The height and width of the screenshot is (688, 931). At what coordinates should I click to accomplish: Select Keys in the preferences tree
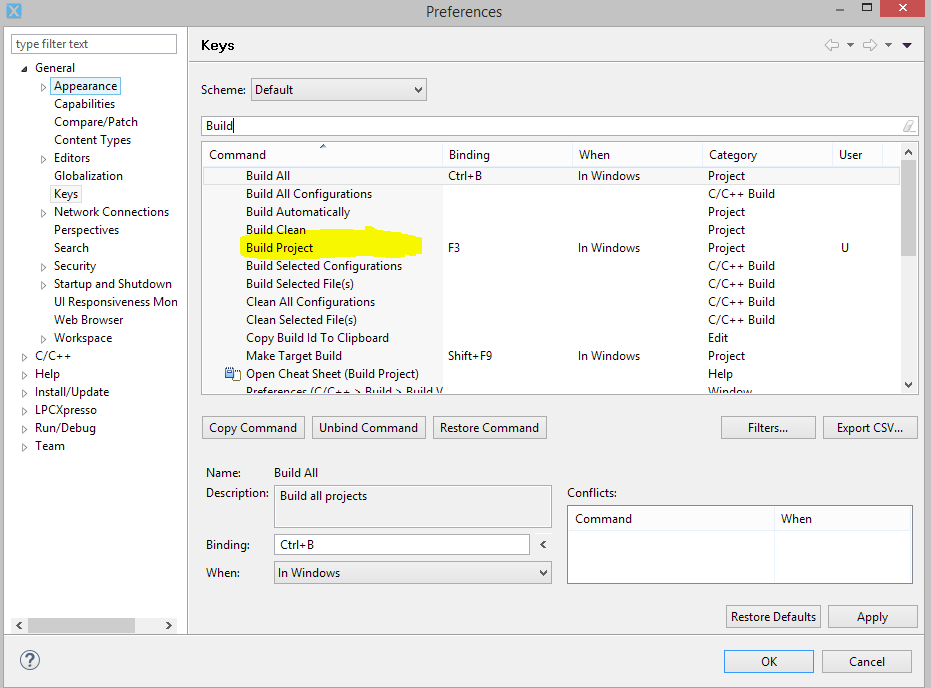tap(66, 194)
